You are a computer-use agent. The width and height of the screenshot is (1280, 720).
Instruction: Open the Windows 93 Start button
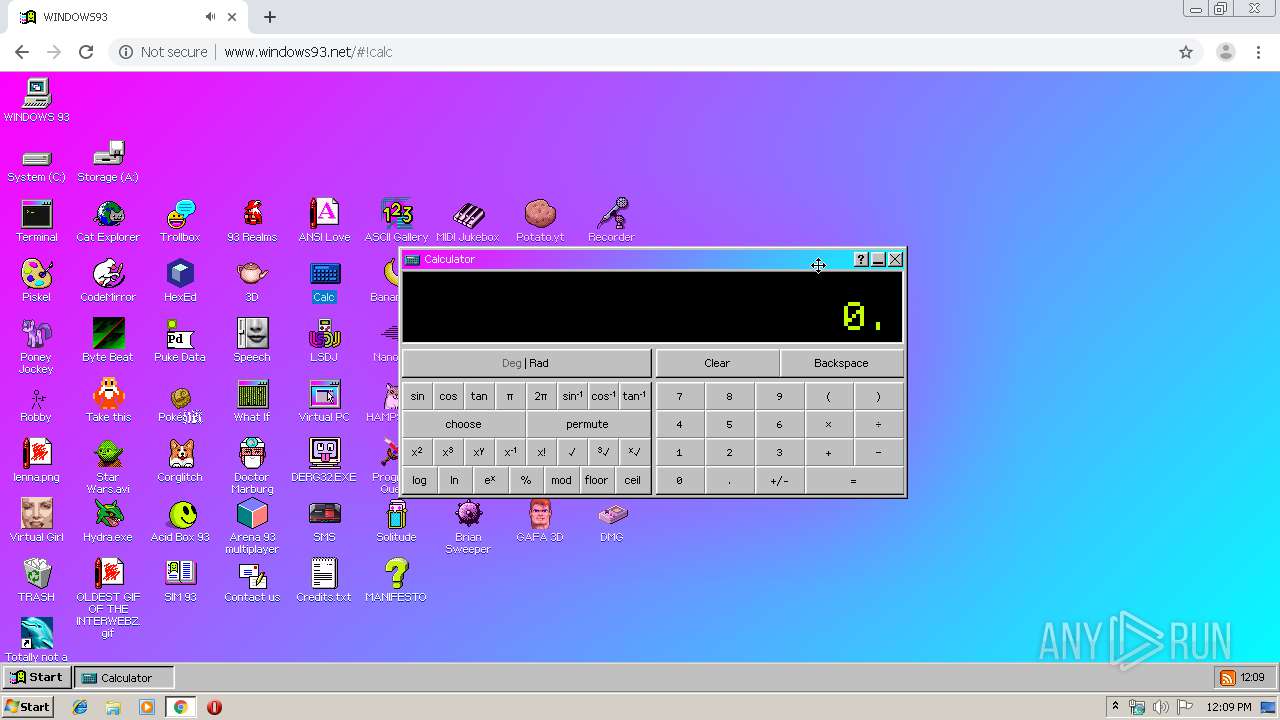[36, 677]
